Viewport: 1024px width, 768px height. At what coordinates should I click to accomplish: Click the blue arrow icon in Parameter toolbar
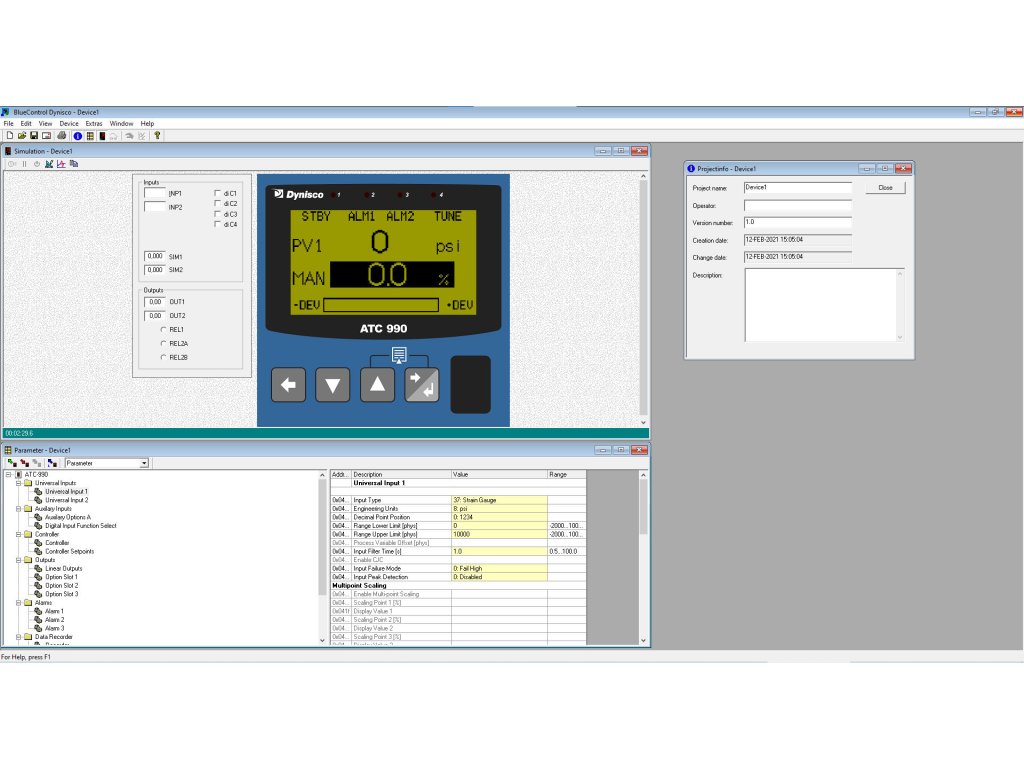click(x=52, y=463)
